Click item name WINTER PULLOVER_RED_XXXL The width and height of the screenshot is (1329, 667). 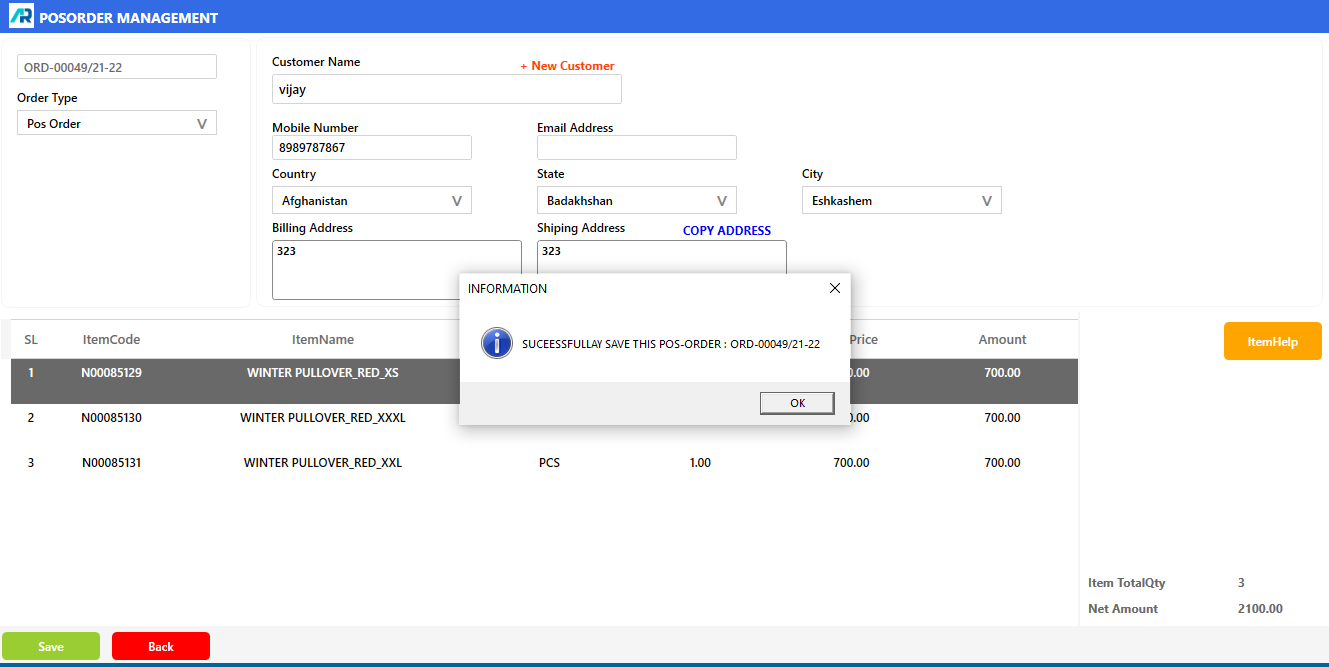click(323, 418)
